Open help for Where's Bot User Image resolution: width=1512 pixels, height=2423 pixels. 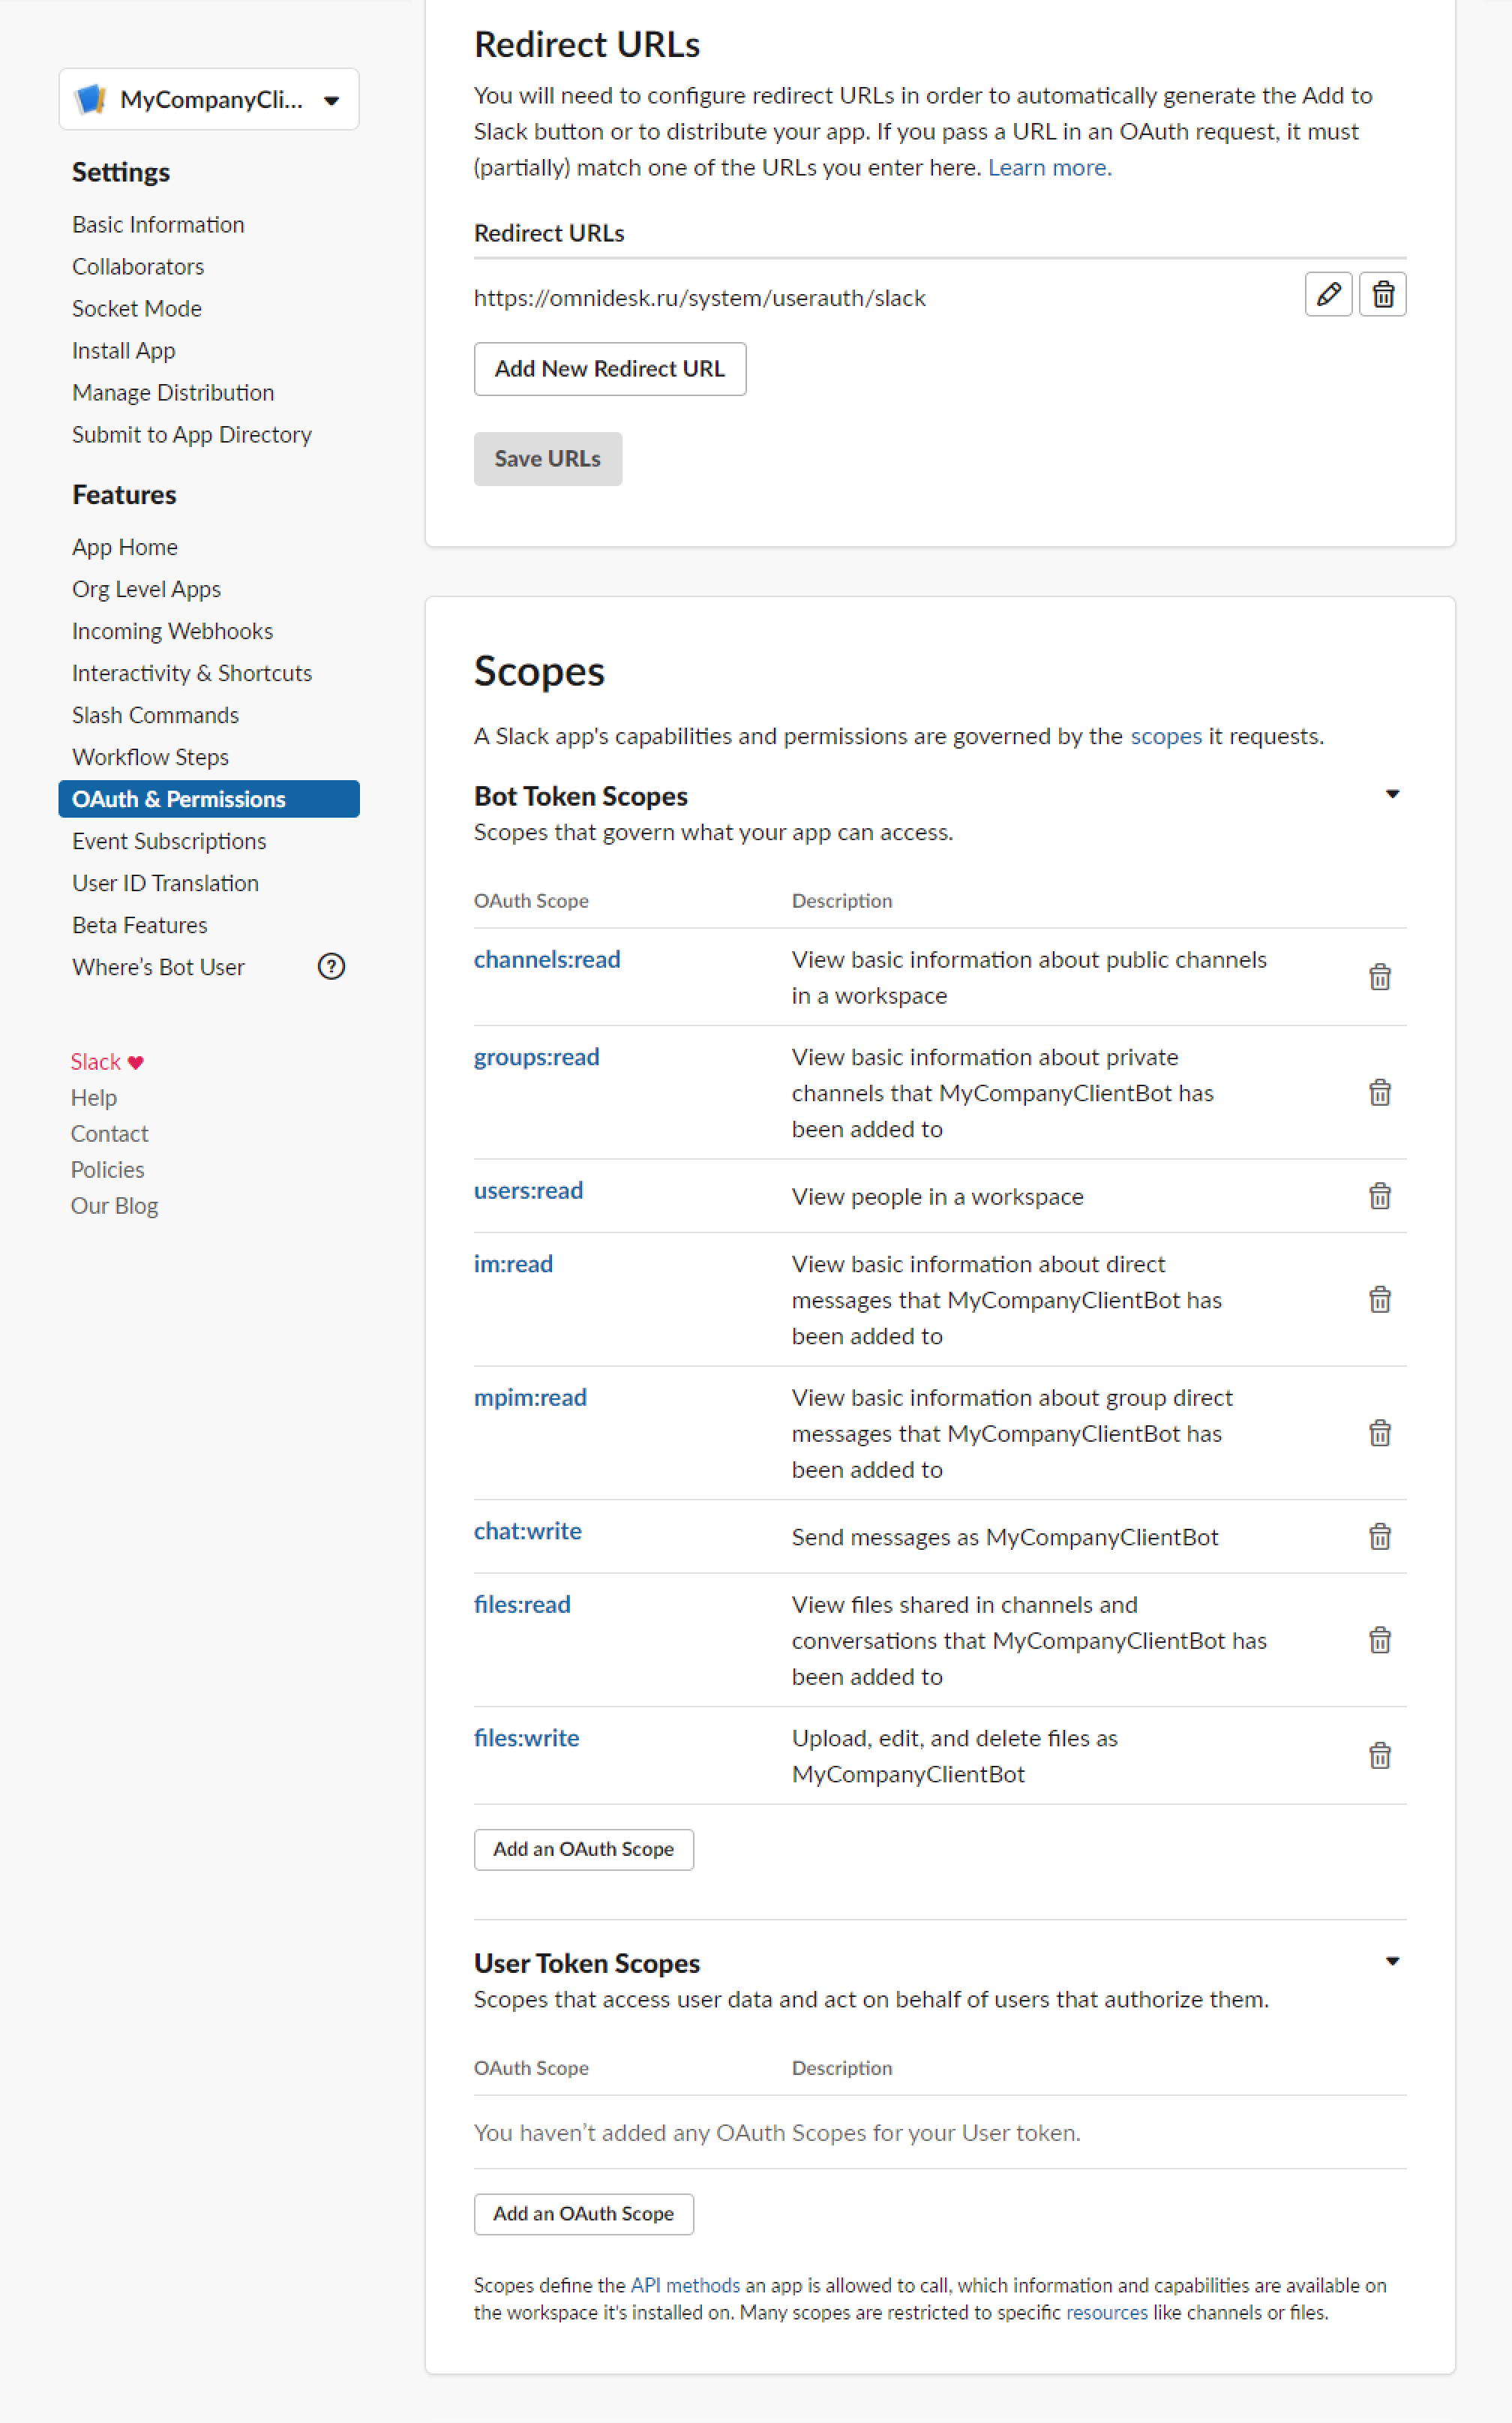[331, 966]
